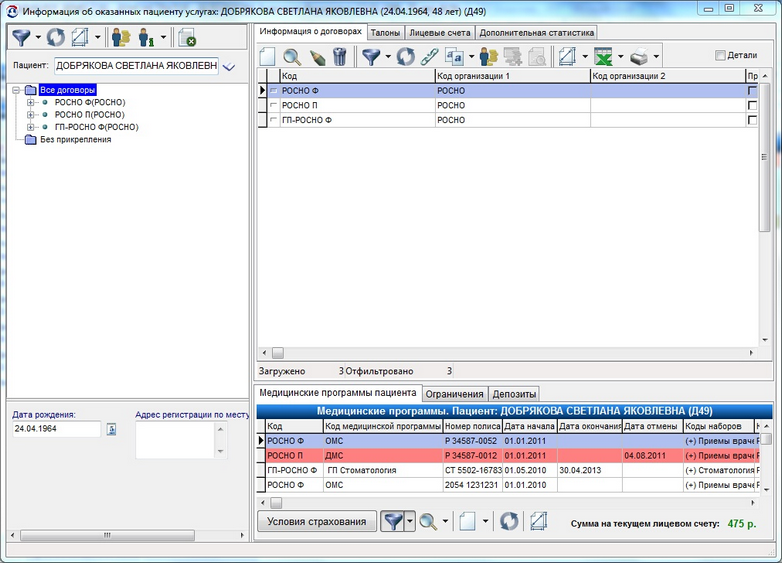782x563 pixels.
Task: Delete the record with the trash bin icon
Action: click(x=340, y=56)
